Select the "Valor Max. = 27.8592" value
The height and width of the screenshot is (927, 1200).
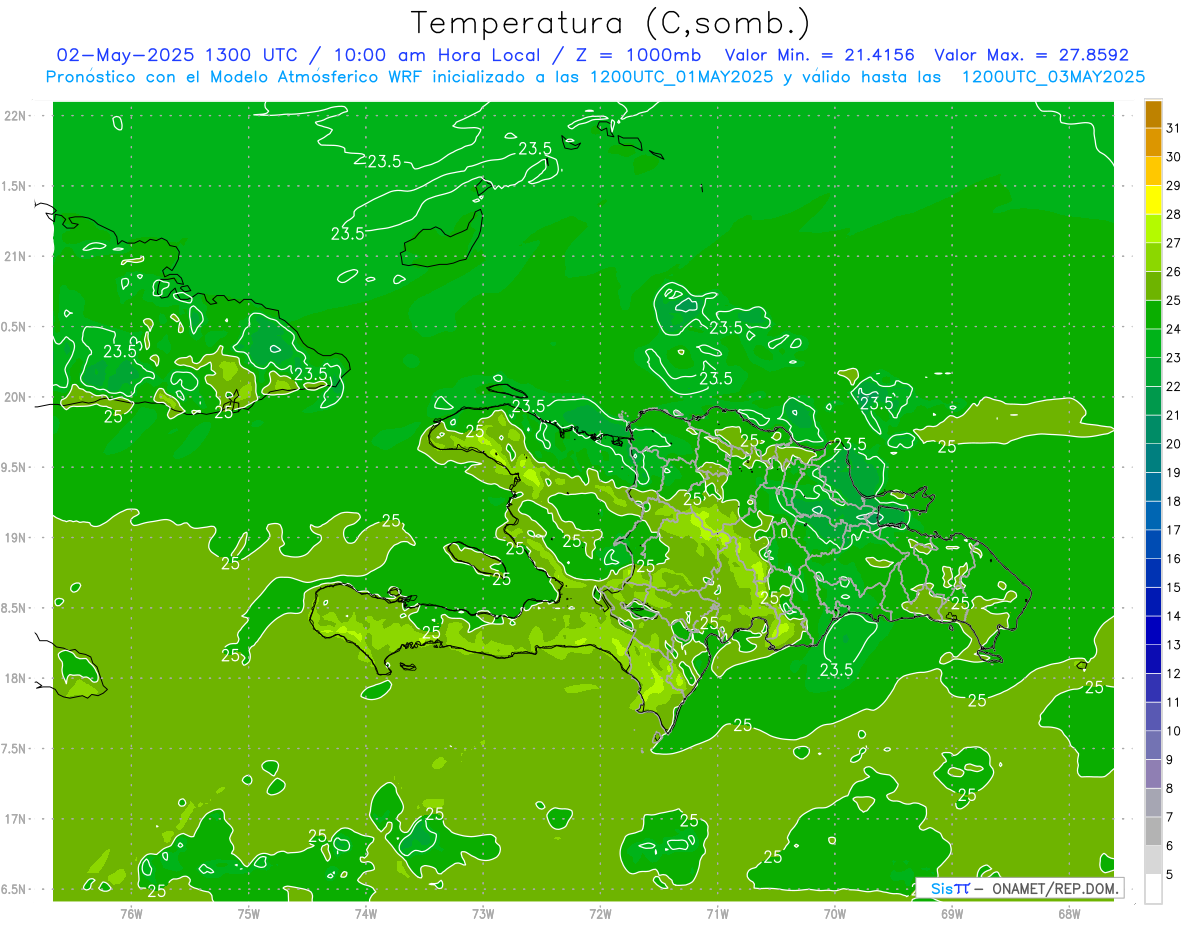click(x=1031, y=55)
